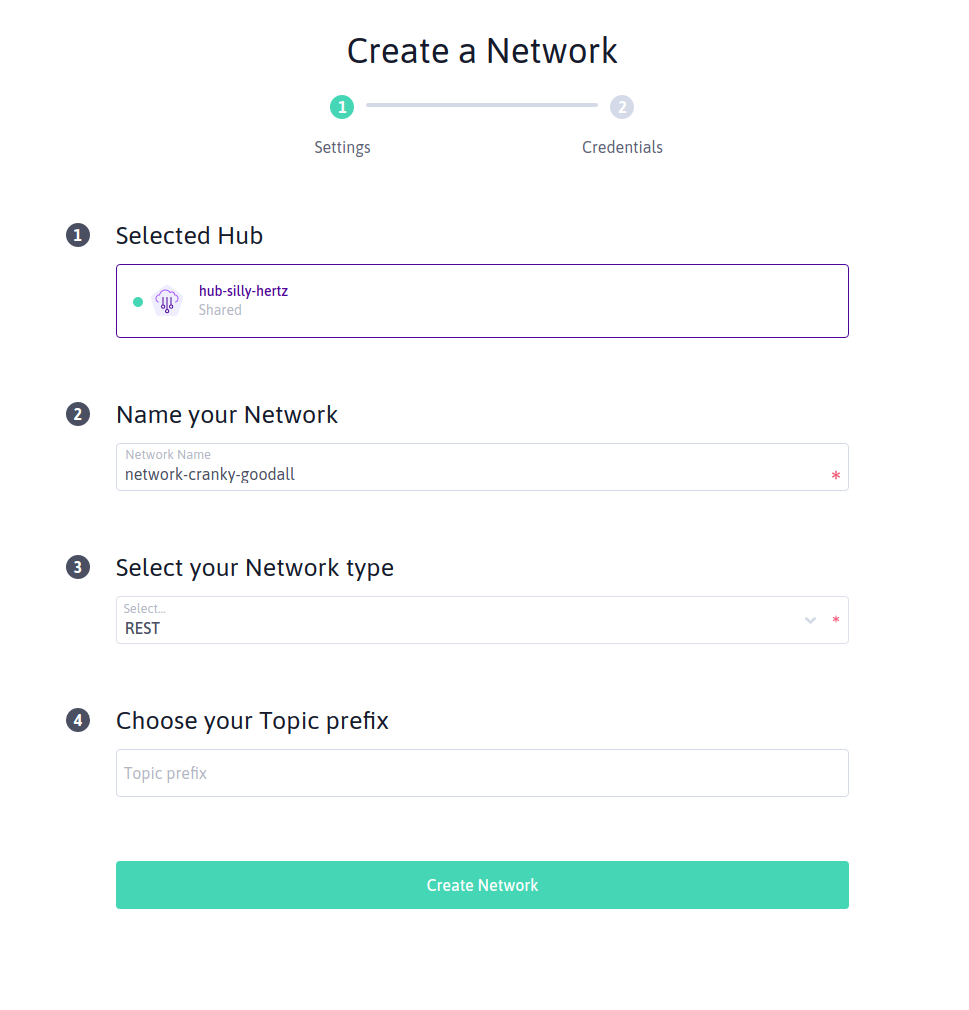Click the step 2 Credentials circle indicator
The image size is (969, 1010).
point(622,107)
